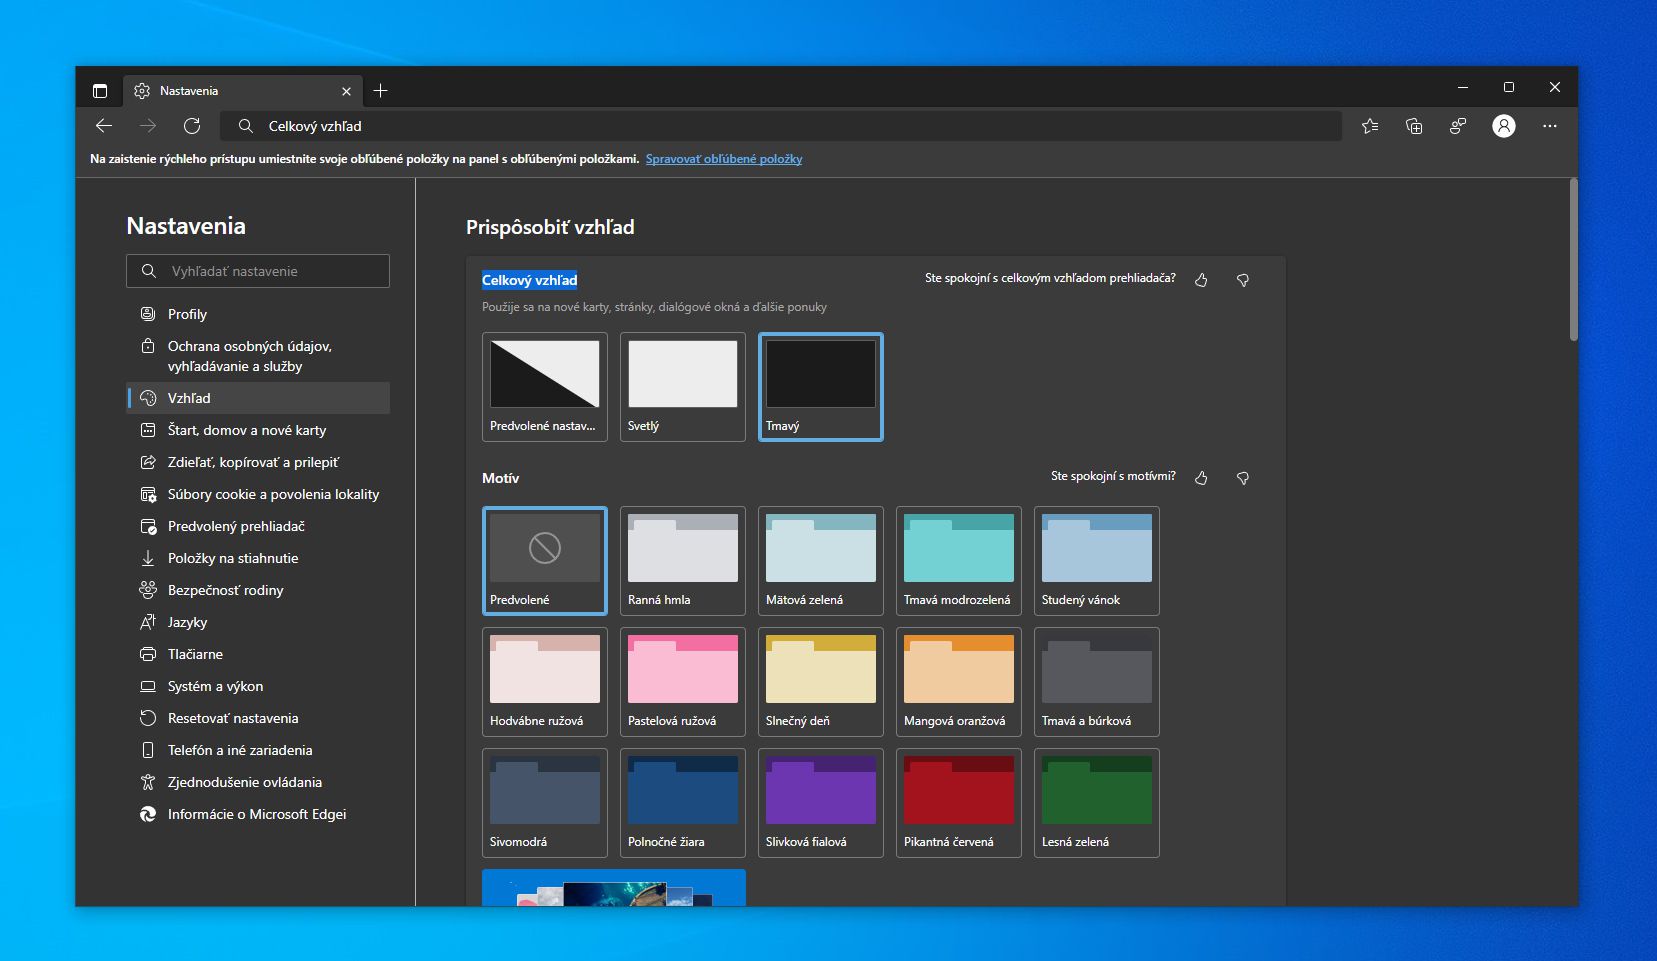
Task: Refresh the page
Action: [192, 126]
